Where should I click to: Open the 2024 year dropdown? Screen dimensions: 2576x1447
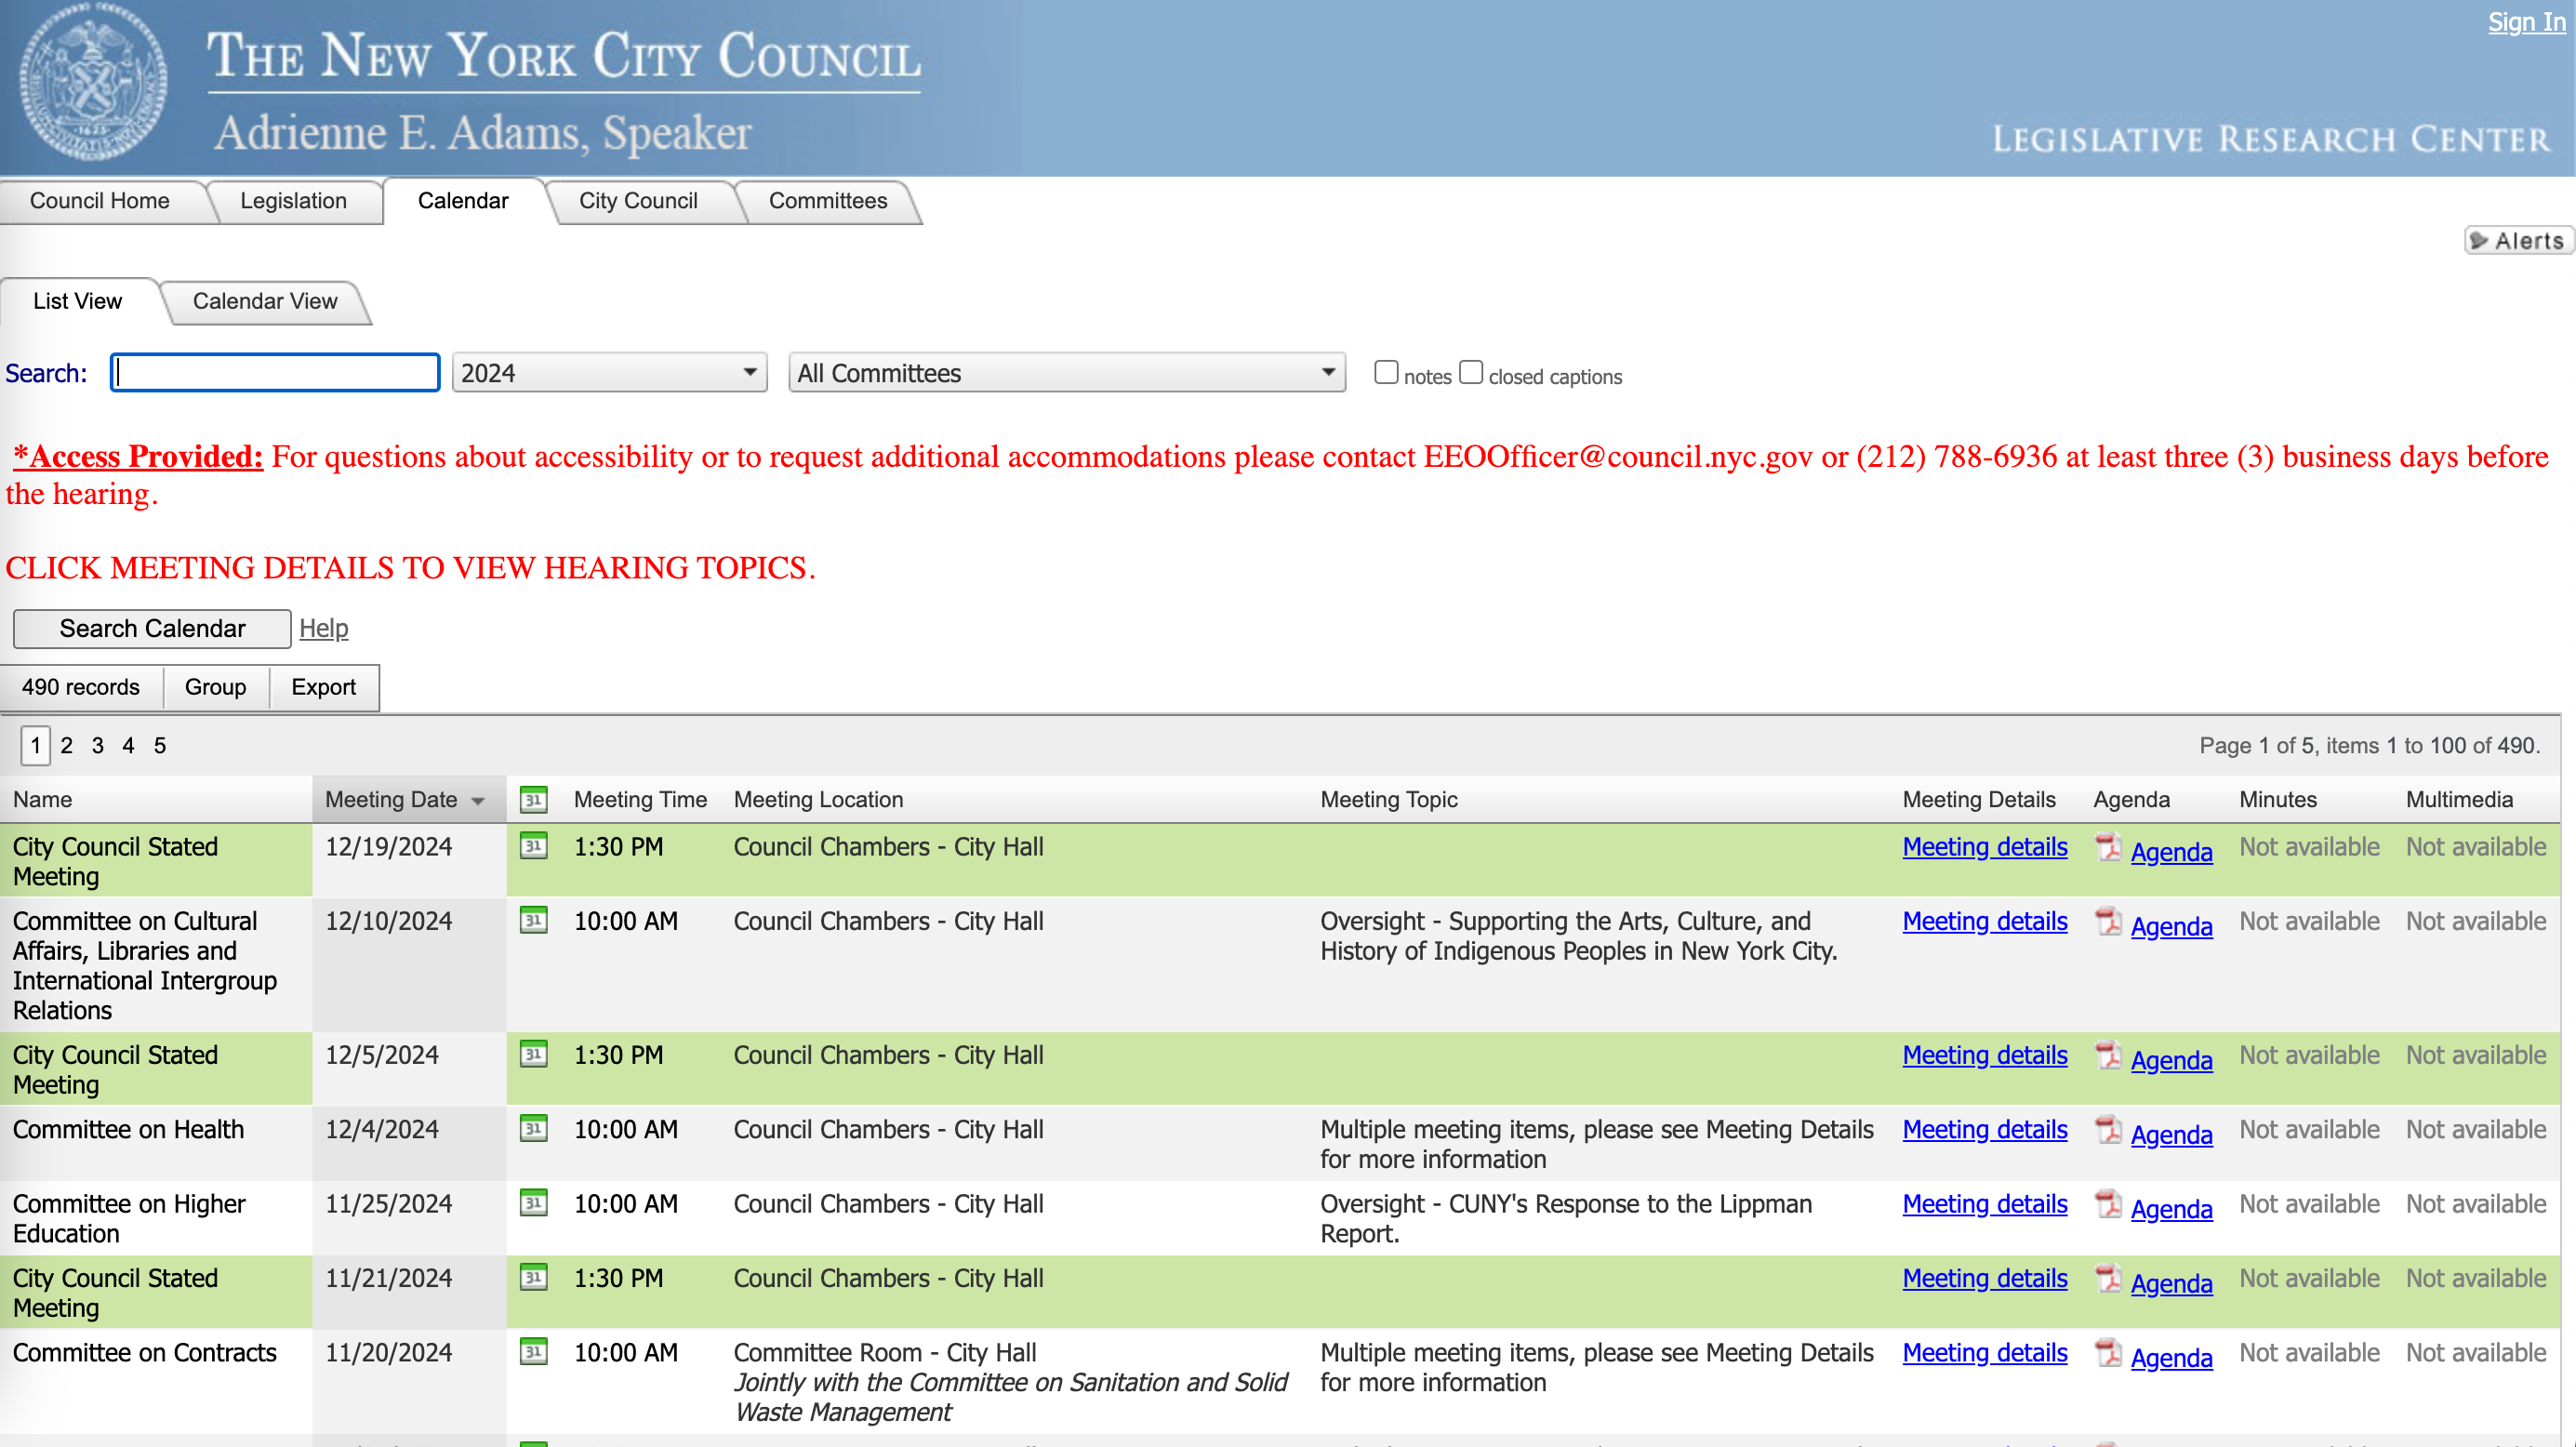(609, 373)
